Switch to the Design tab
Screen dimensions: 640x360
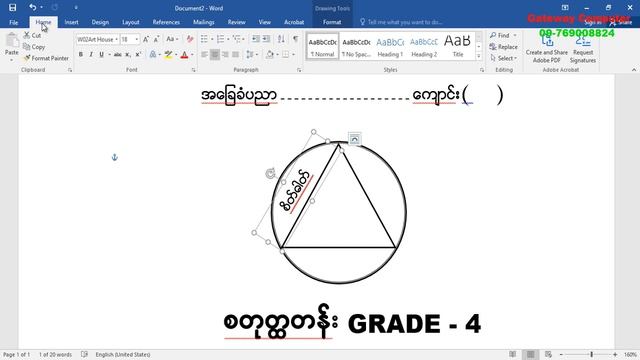click(x=100, y=22)
